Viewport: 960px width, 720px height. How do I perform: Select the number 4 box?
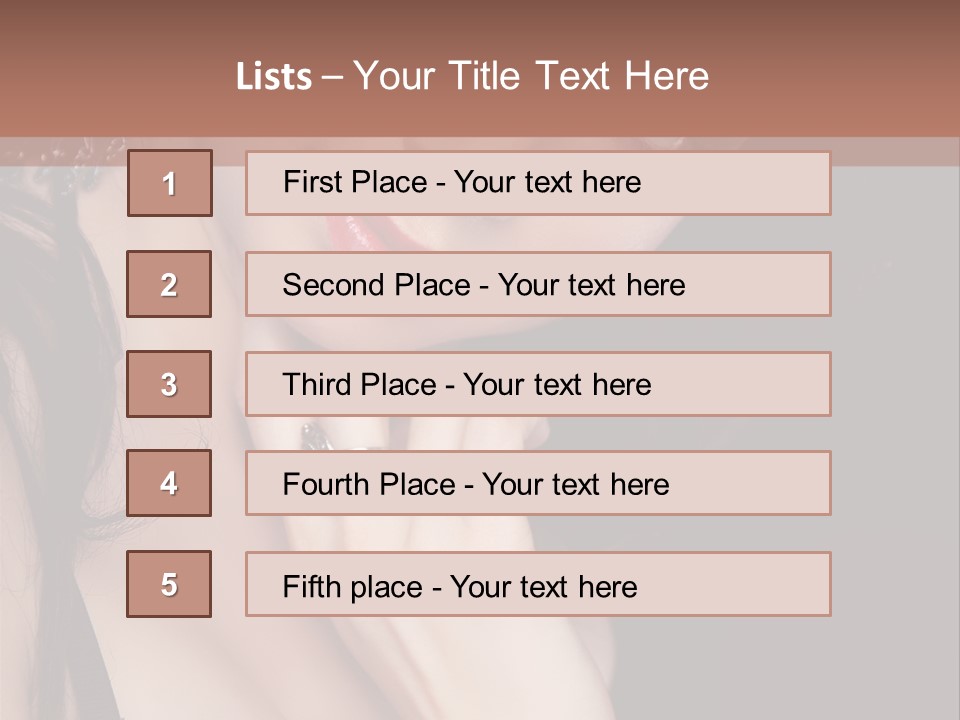coord(169,483)
